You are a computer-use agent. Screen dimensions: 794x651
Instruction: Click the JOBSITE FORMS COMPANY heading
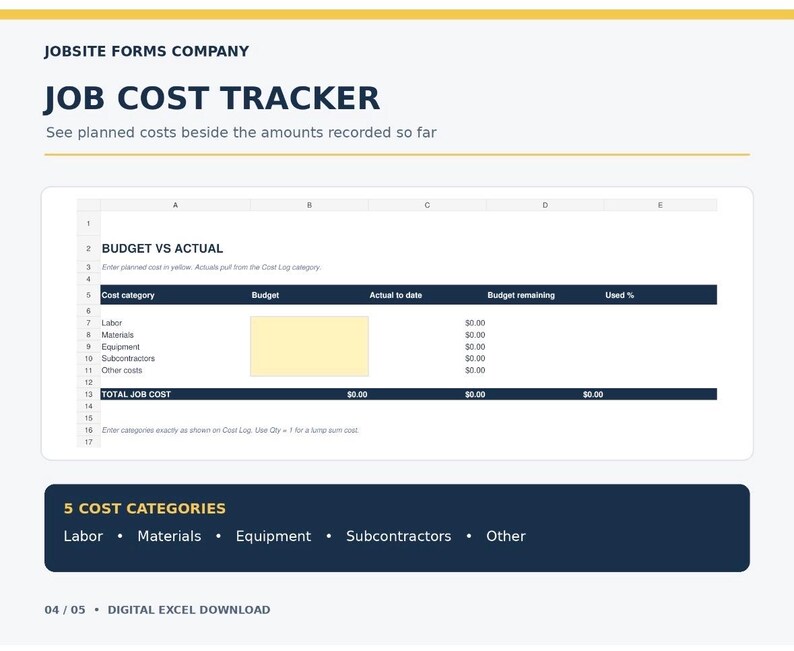point(146,52)
